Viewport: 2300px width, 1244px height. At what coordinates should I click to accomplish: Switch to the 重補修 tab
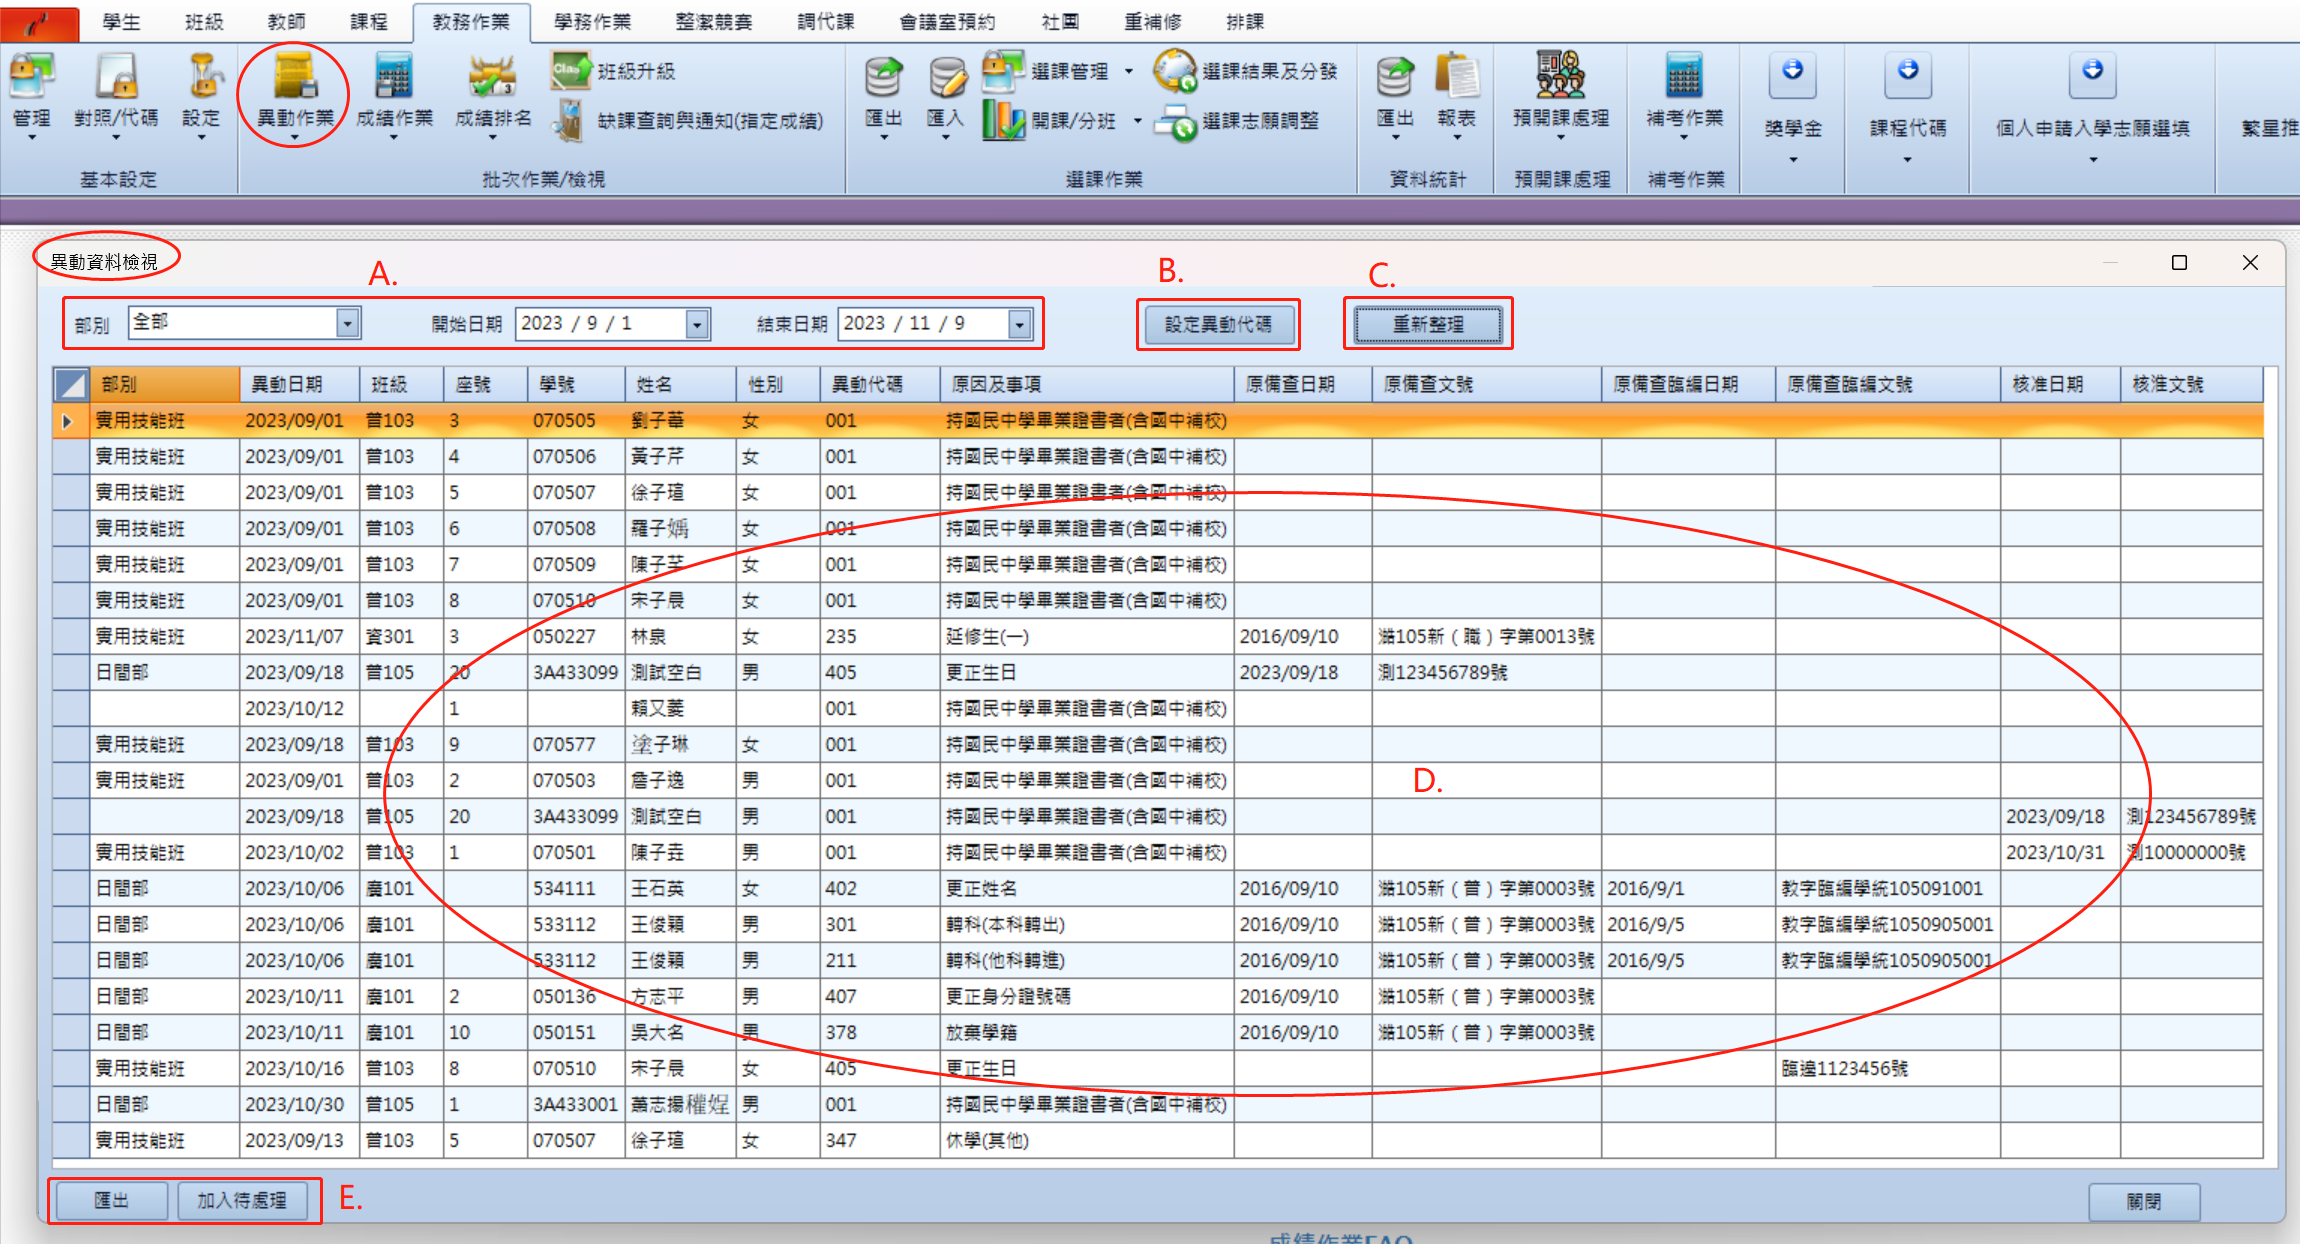point(1152,22)
